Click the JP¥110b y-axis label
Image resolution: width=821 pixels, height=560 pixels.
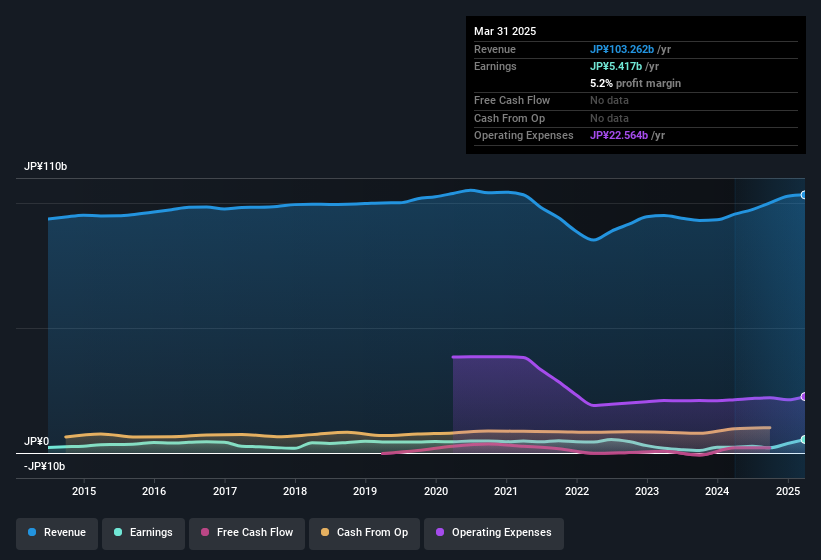[46, 166]
